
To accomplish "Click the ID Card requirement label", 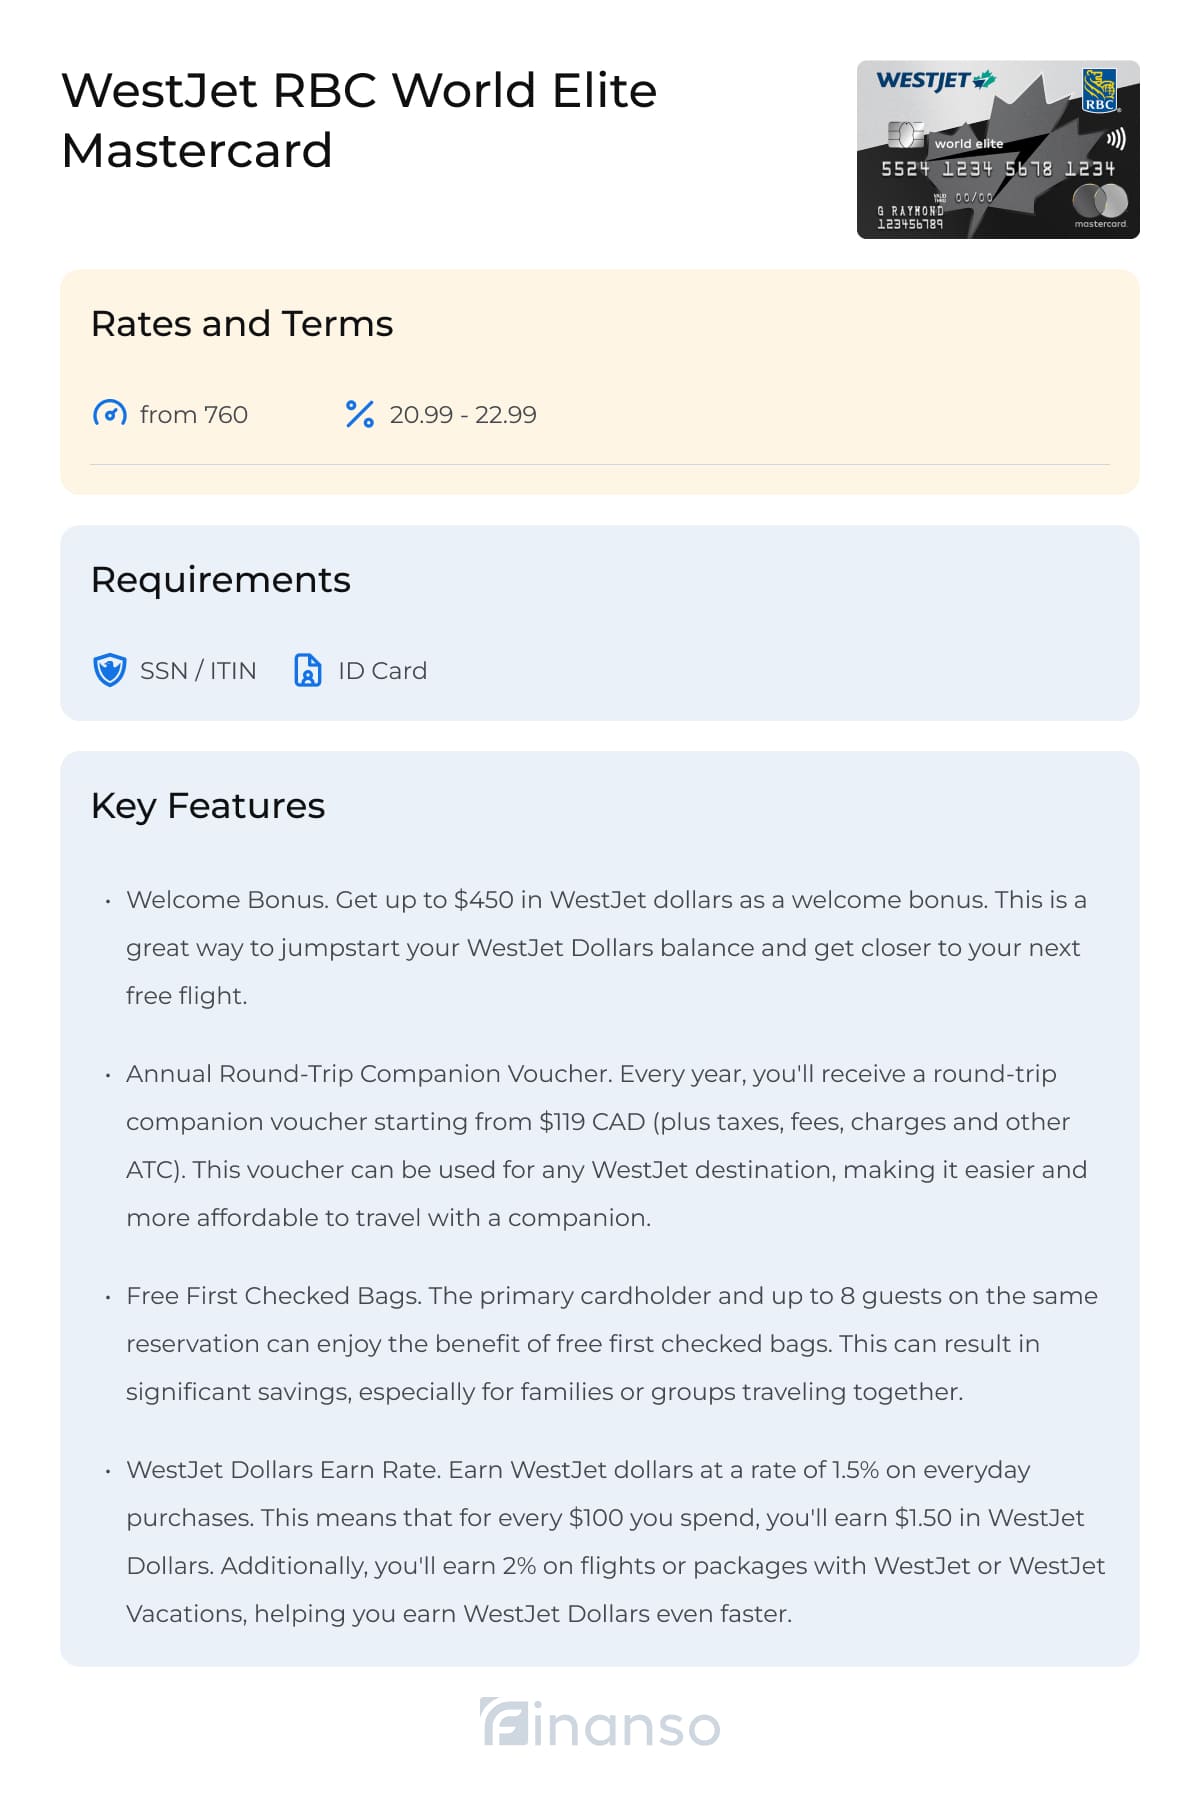I will tap(382, 670).
